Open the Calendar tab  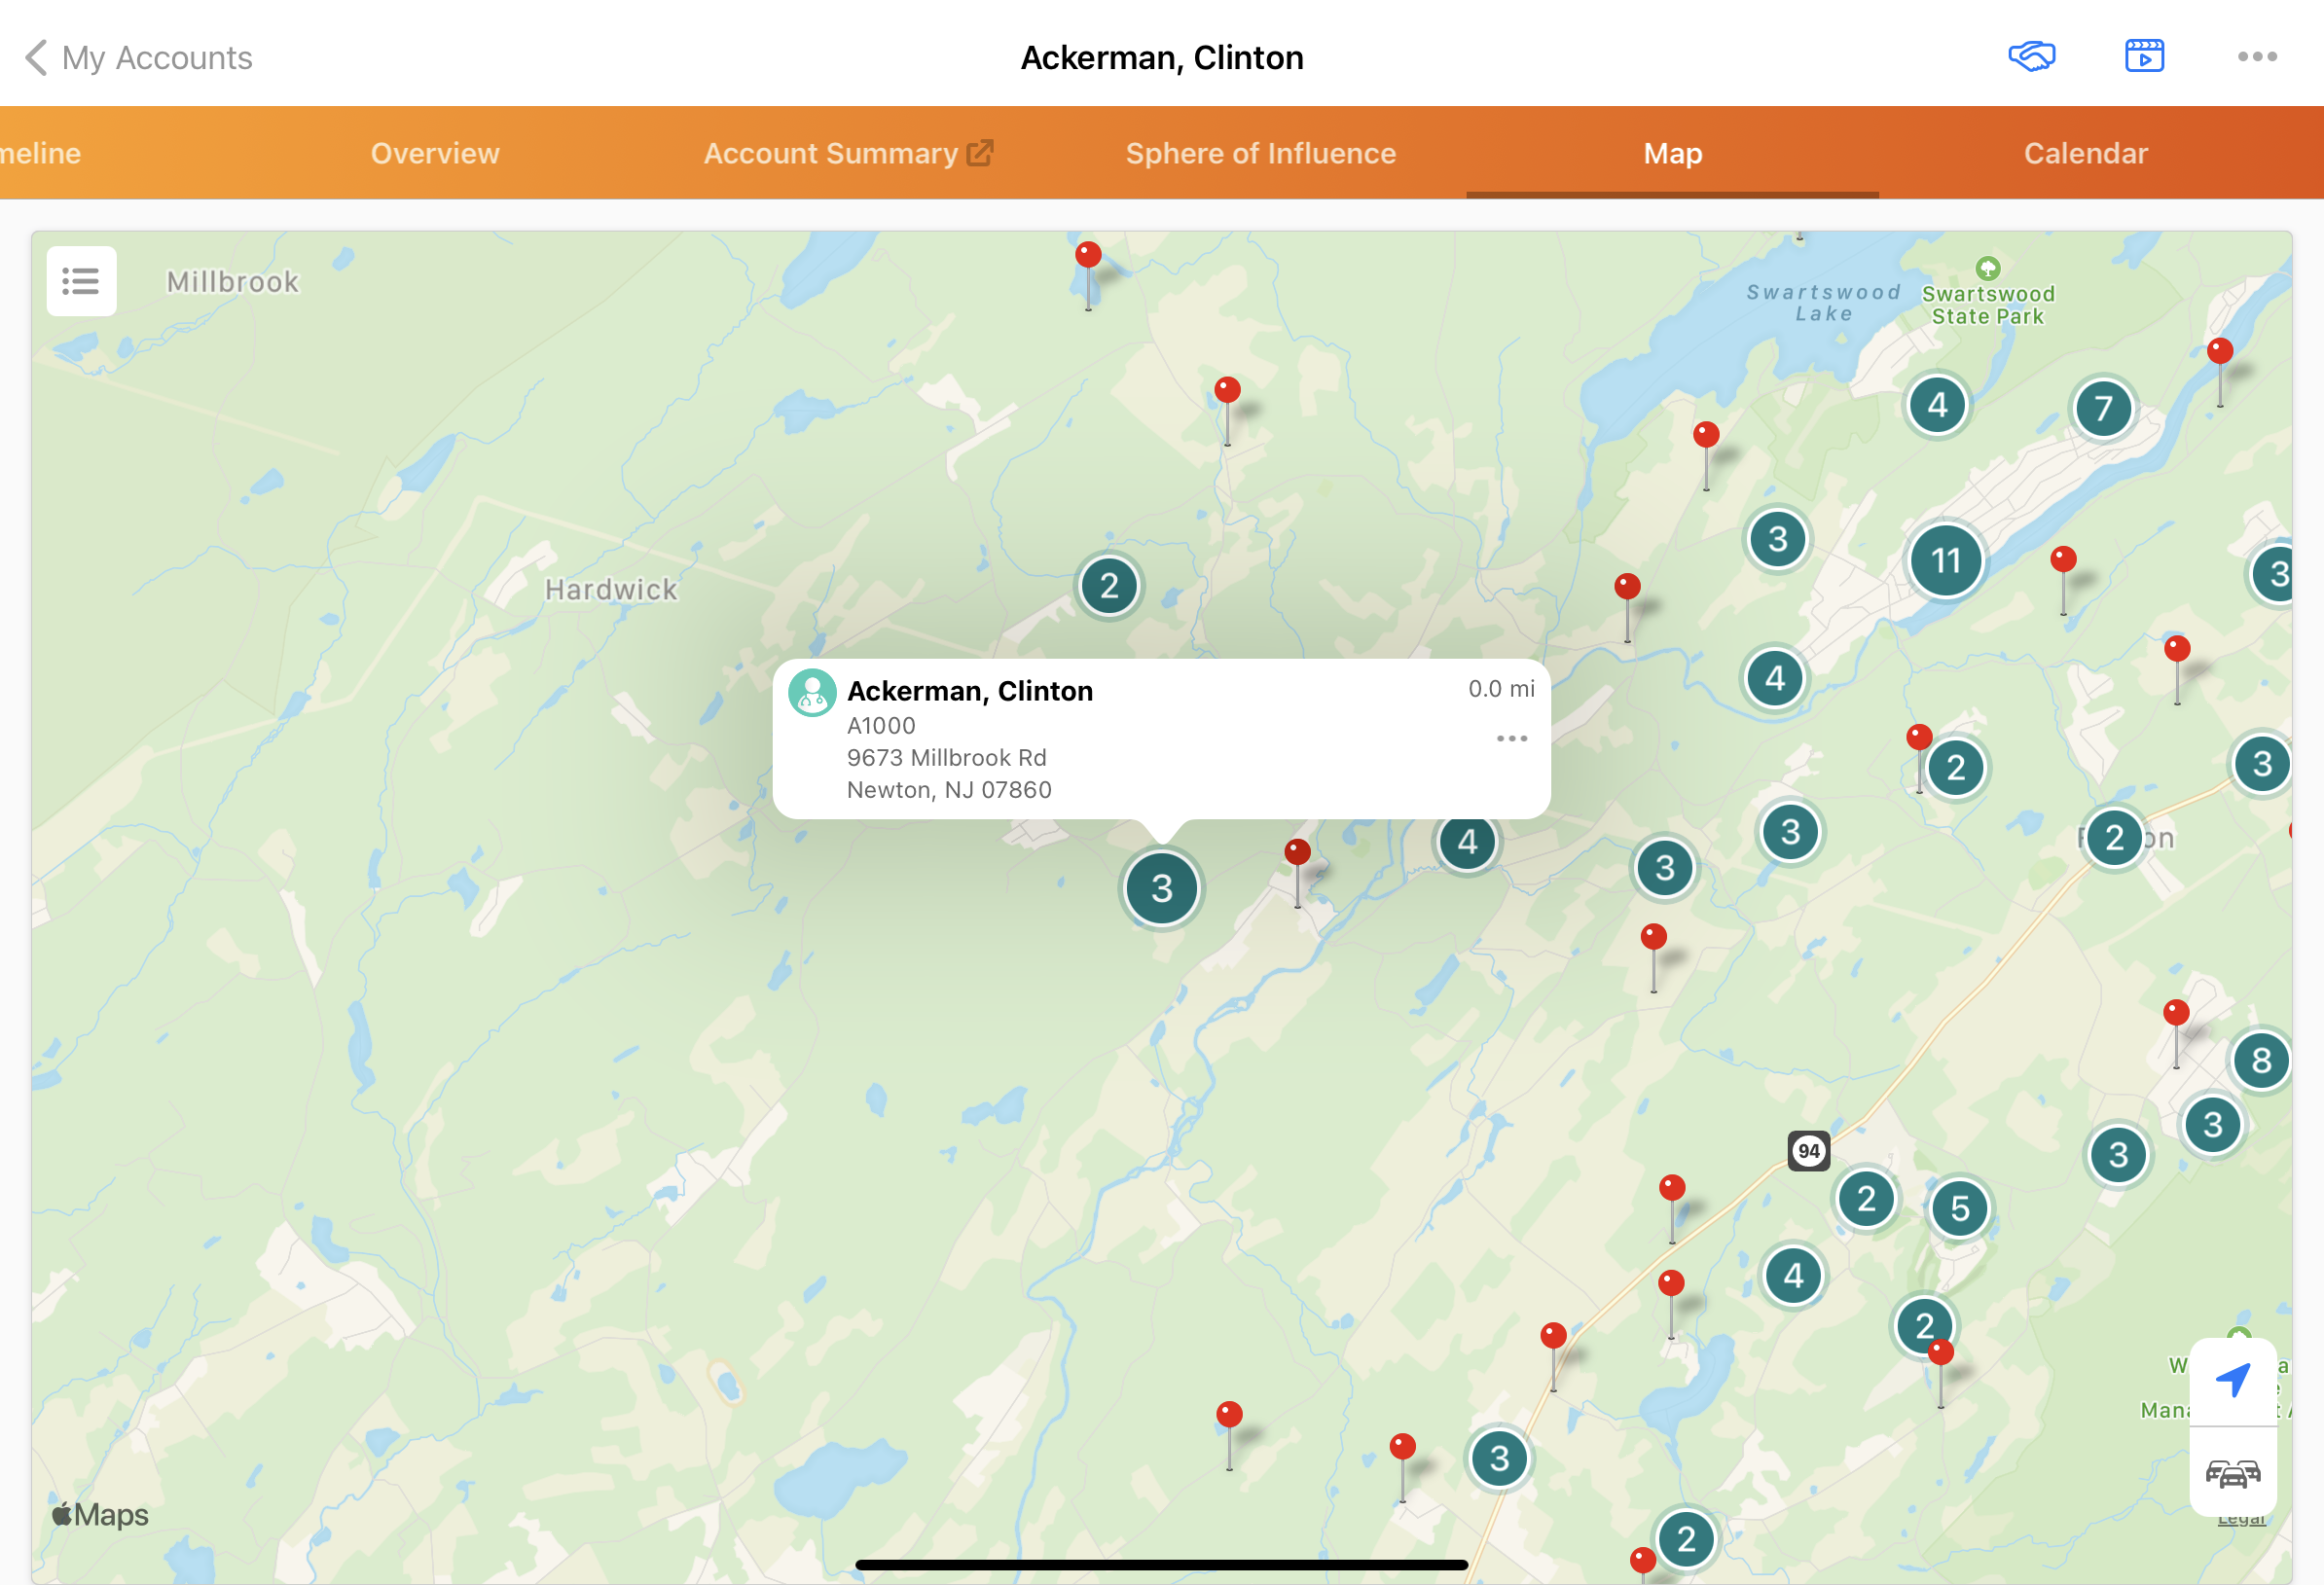click(2085, 153)
